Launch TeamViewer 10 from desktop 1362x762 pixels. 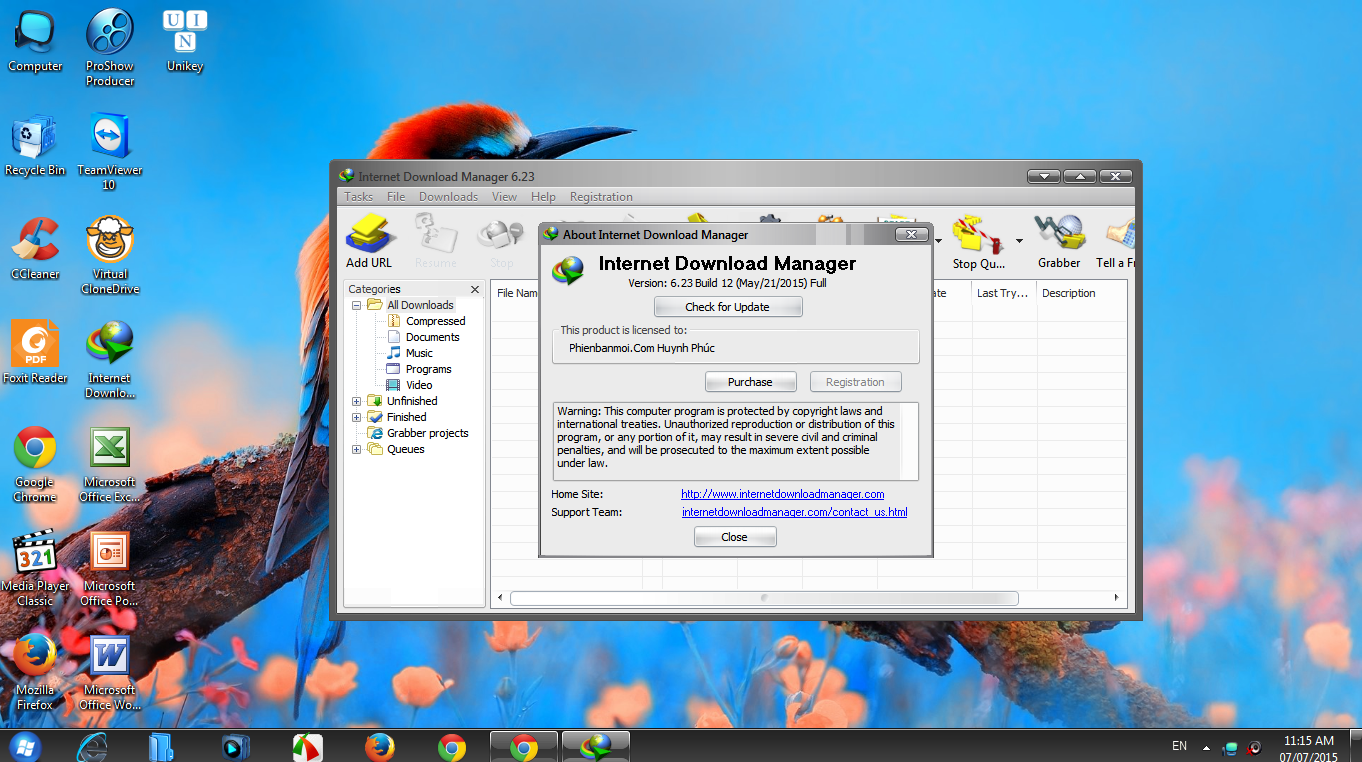coord(110,152)
